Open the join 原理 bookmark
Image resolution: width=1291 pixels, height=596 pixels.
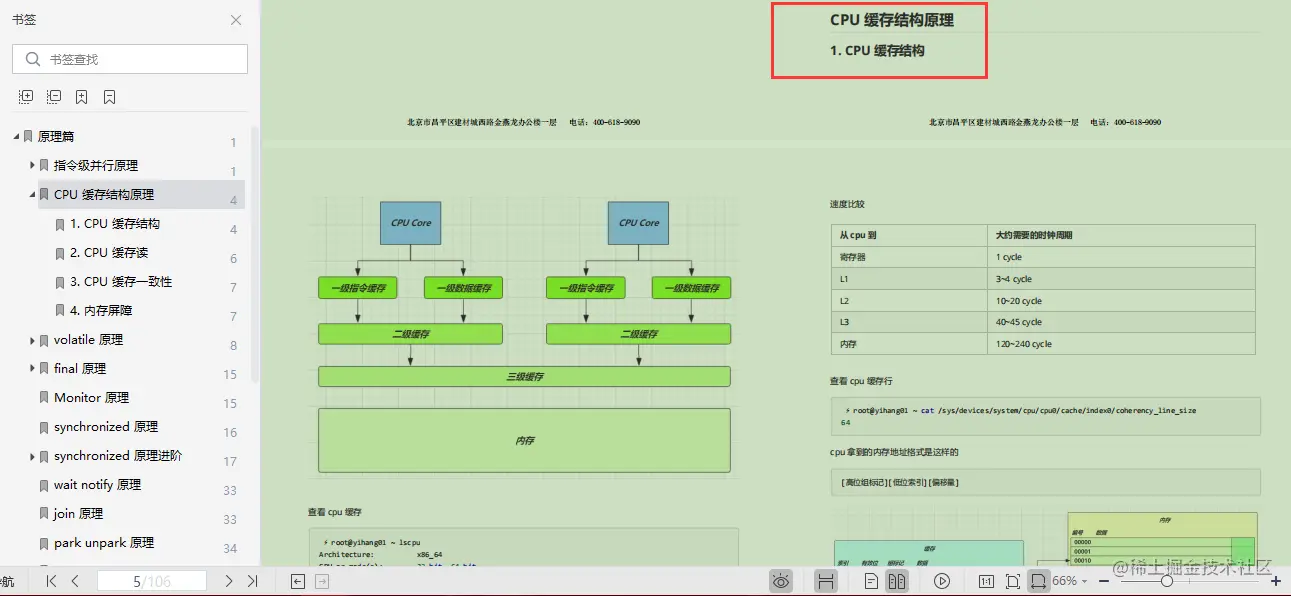[78, 514]
